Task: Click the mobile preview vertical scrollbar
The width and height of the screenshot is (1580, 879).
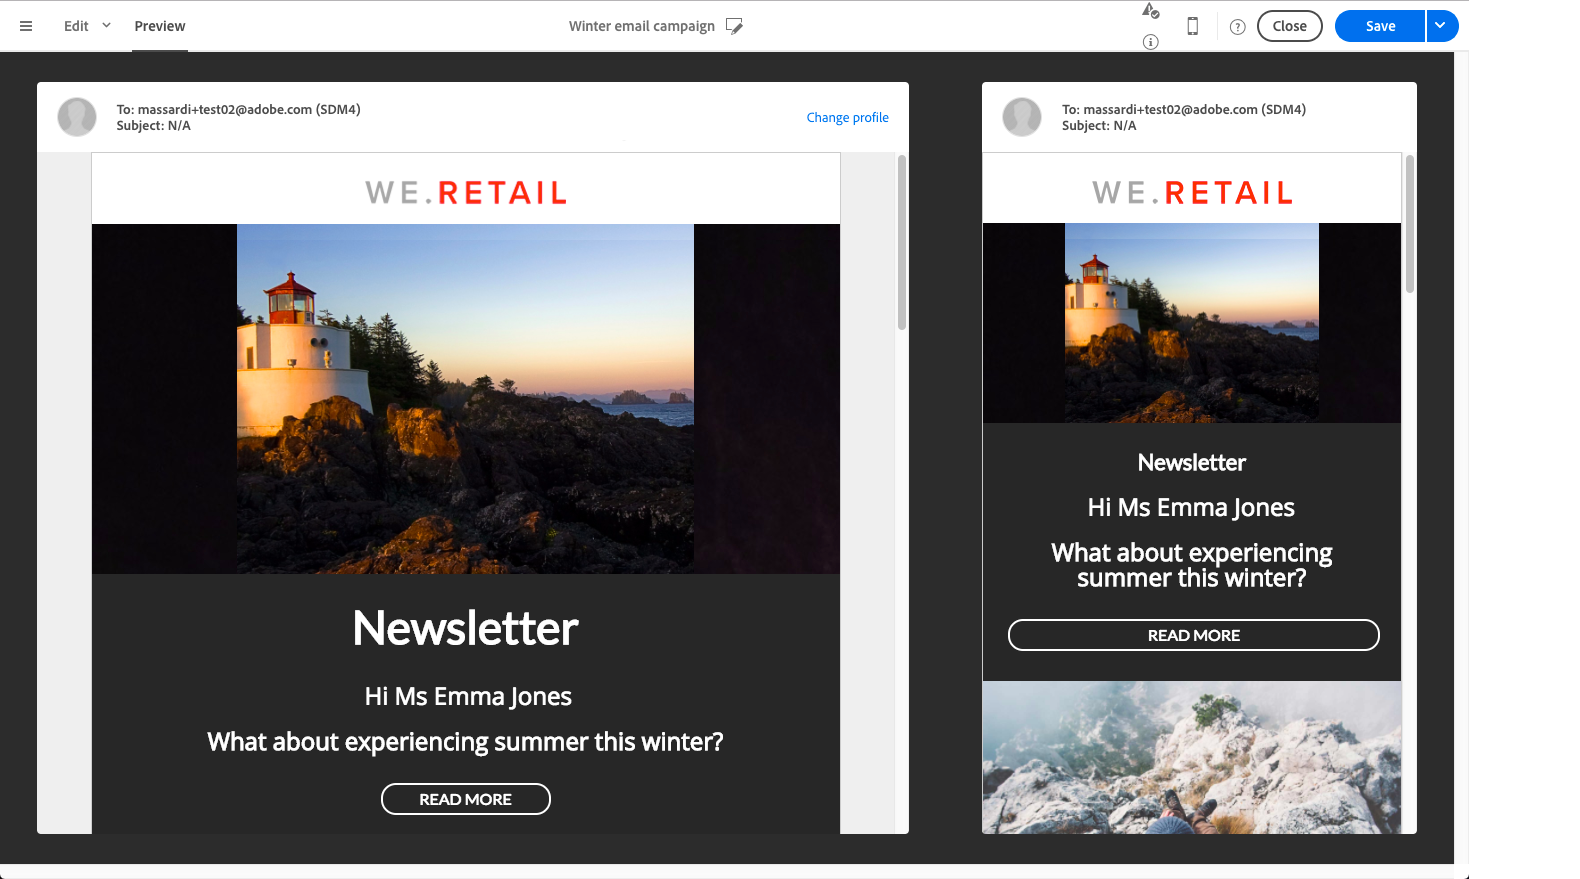Action: tap(1410, 224)
